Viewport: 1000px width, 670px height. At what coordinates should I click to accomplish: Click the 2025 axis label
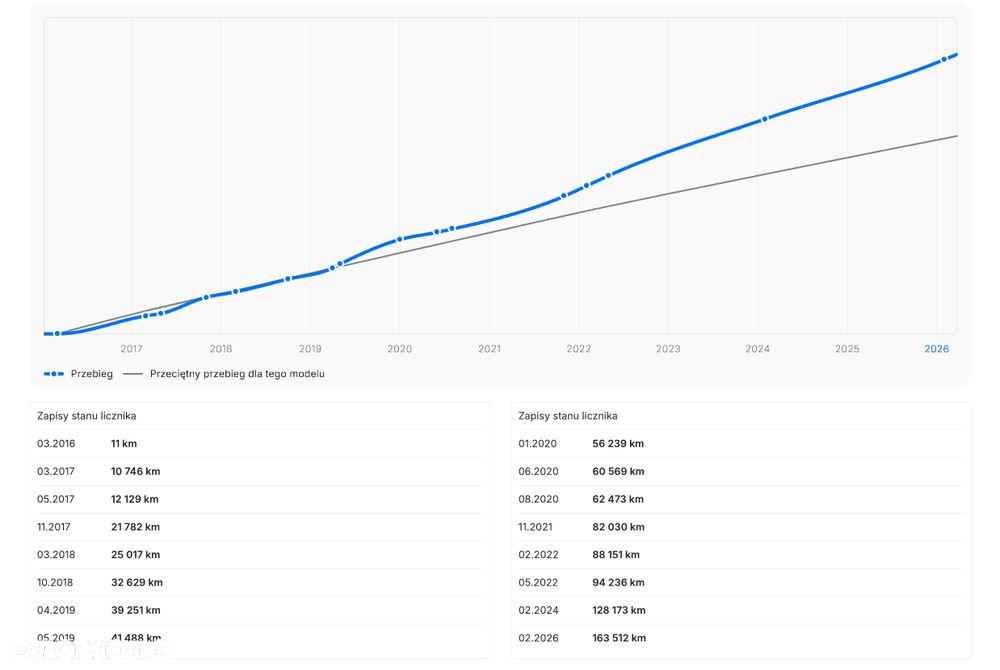pyautogui.click(x=847, y=349)
